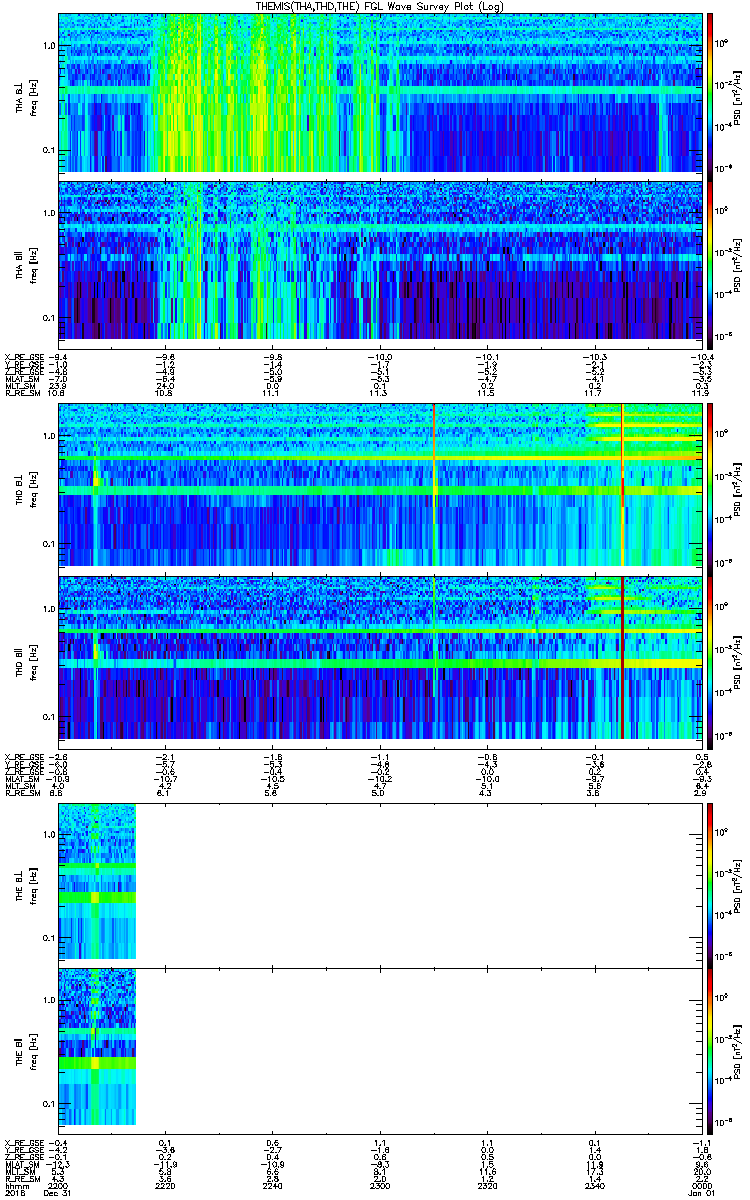Click the '2300' time tick label
This screenshot has height=1200, width=750.
(379, 1184)
